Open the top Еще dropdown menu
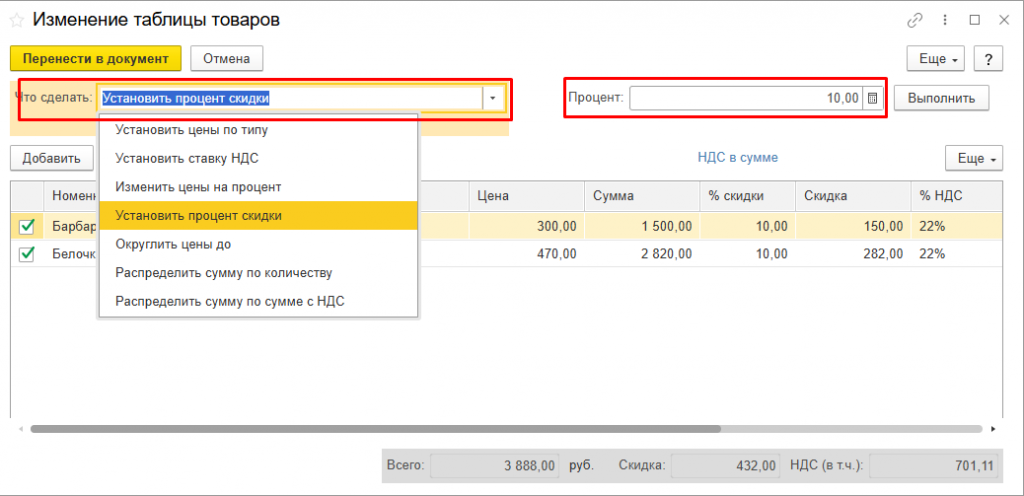Image resolution: width=1024 pixels, height=496 pixels. point(936,59)
